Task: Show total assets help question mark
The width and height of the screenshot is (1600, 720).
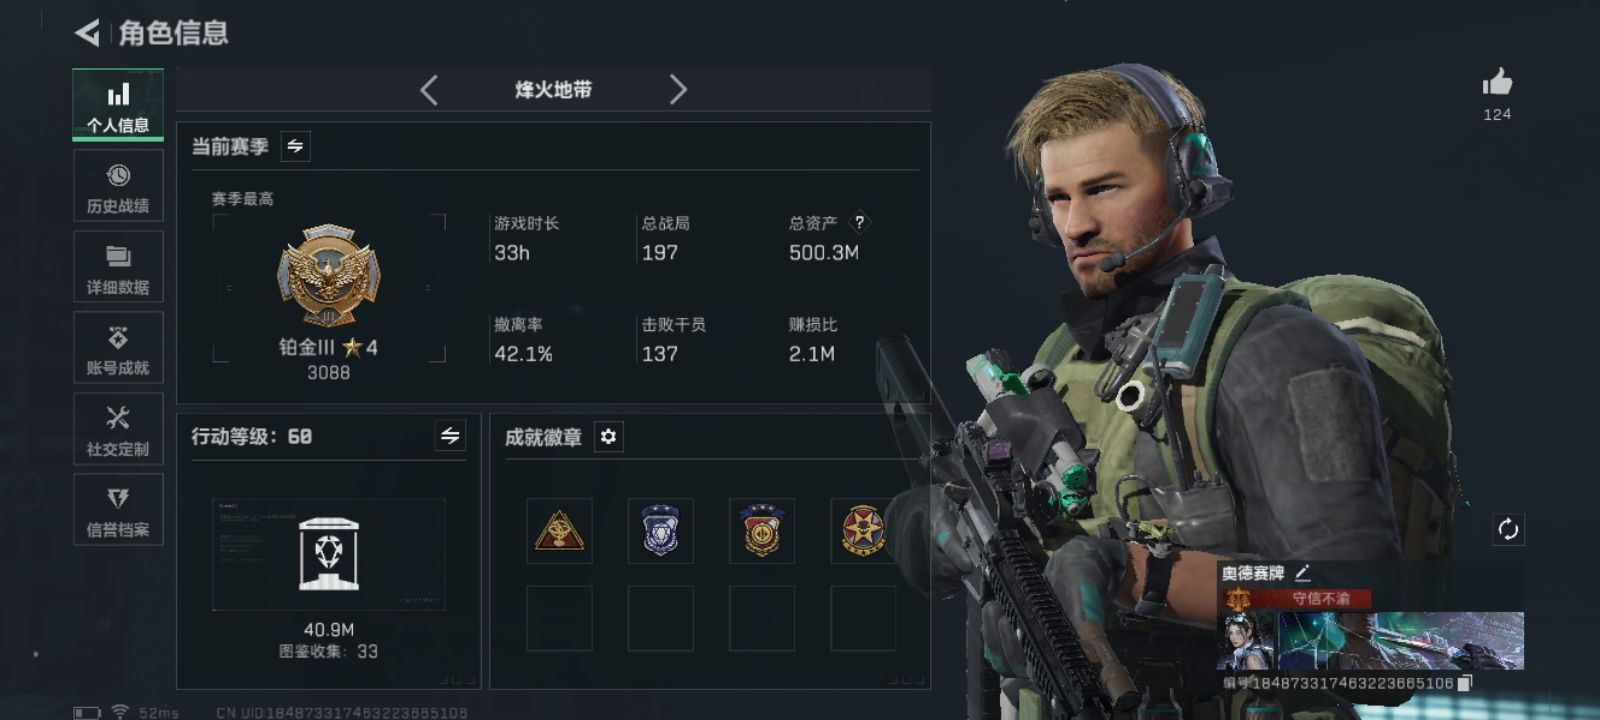Action: pyautogui.click(x=859, y=223)
